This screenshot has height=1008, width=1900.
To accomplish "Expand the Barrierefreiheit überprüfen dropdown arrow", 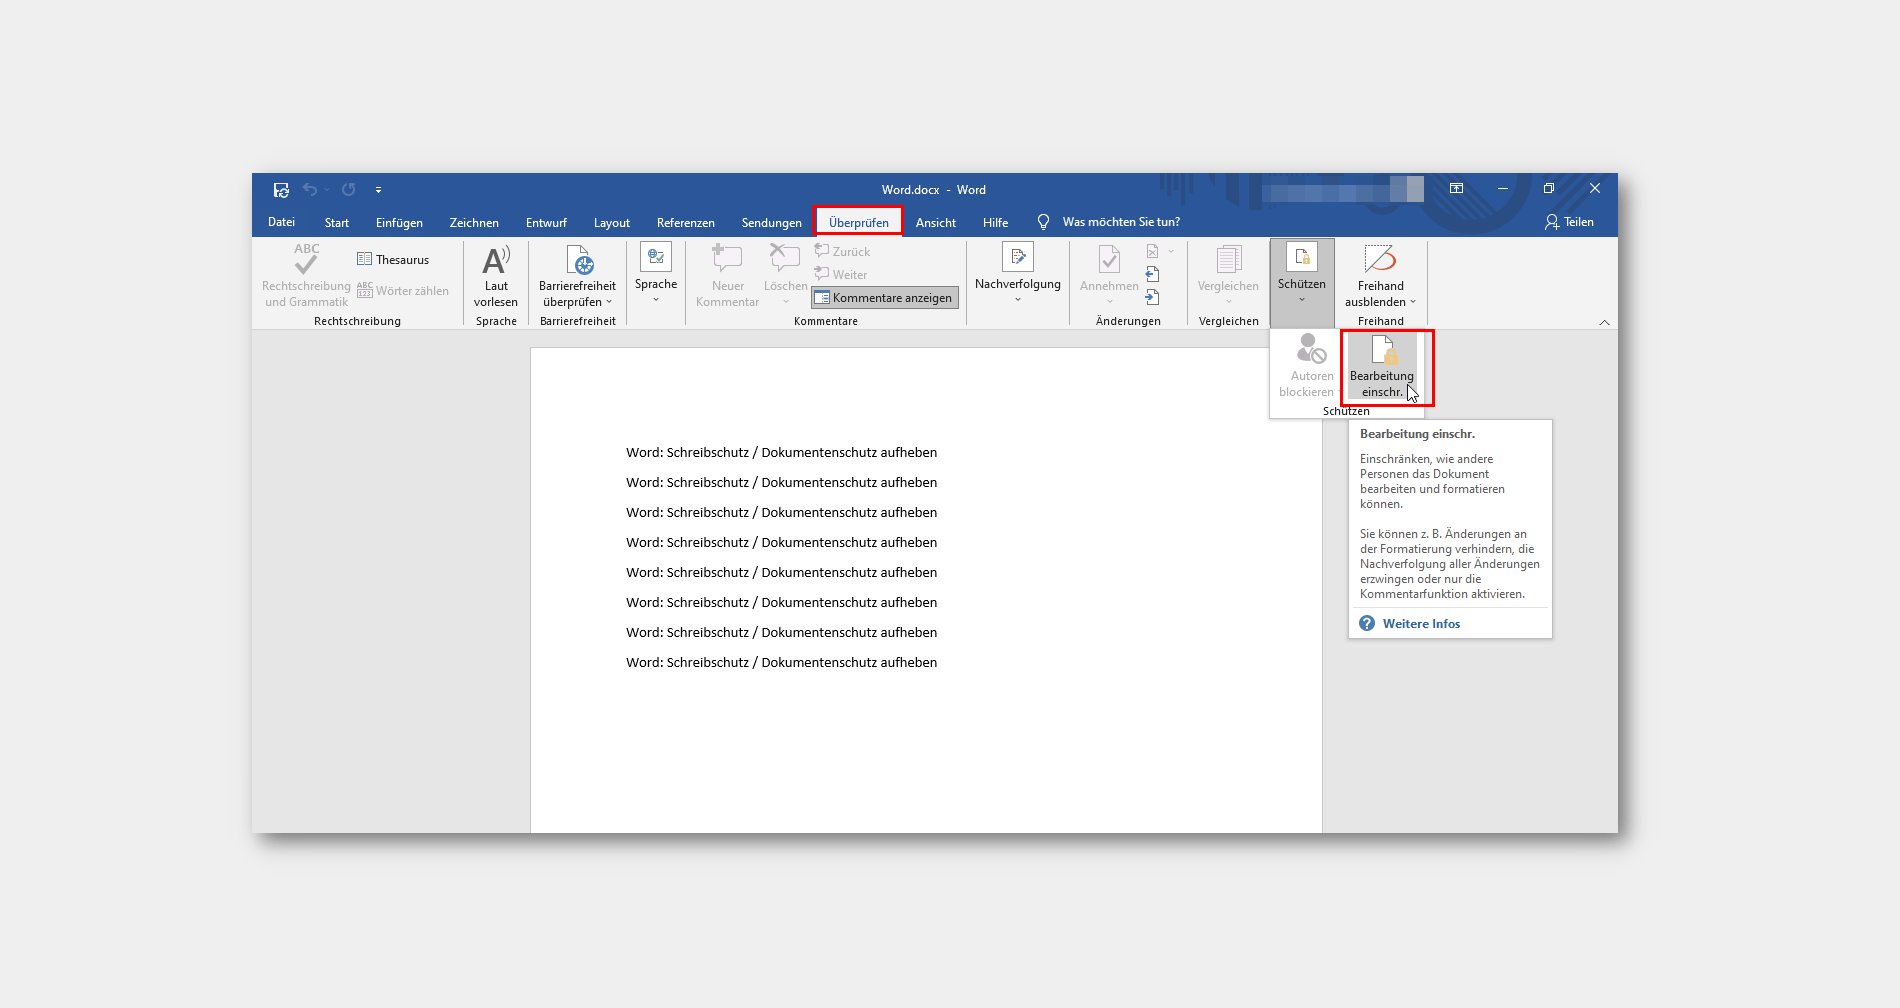I will point(608,302).
